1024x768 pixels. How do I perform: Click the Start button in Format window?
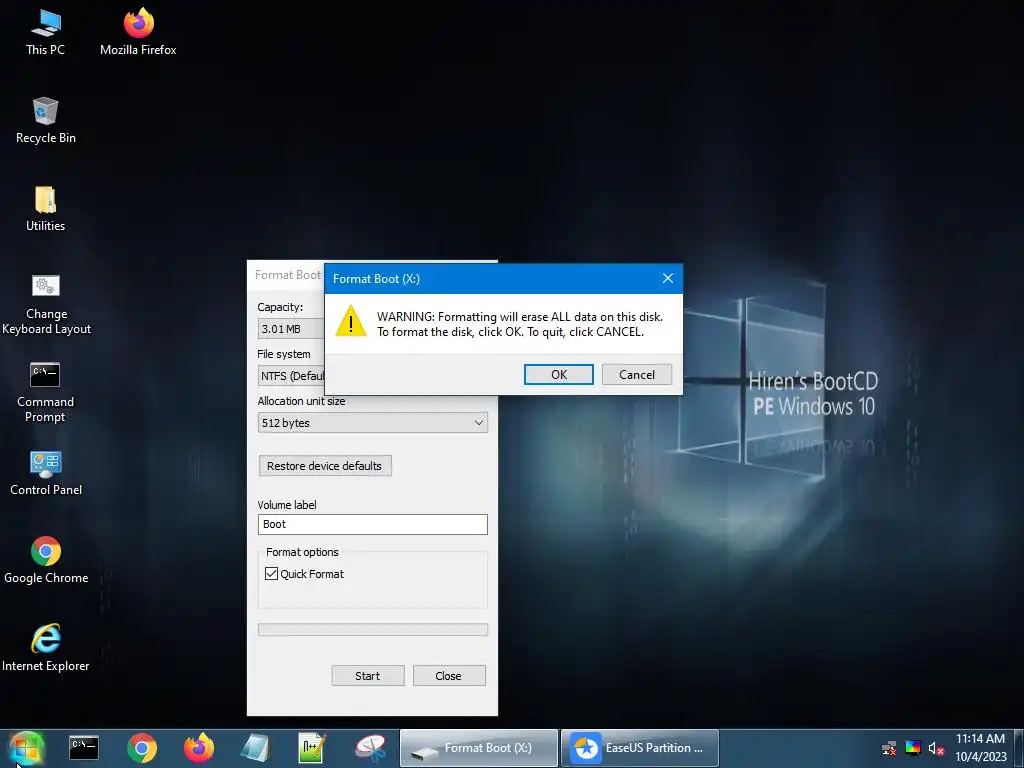(x=368, y=676)
